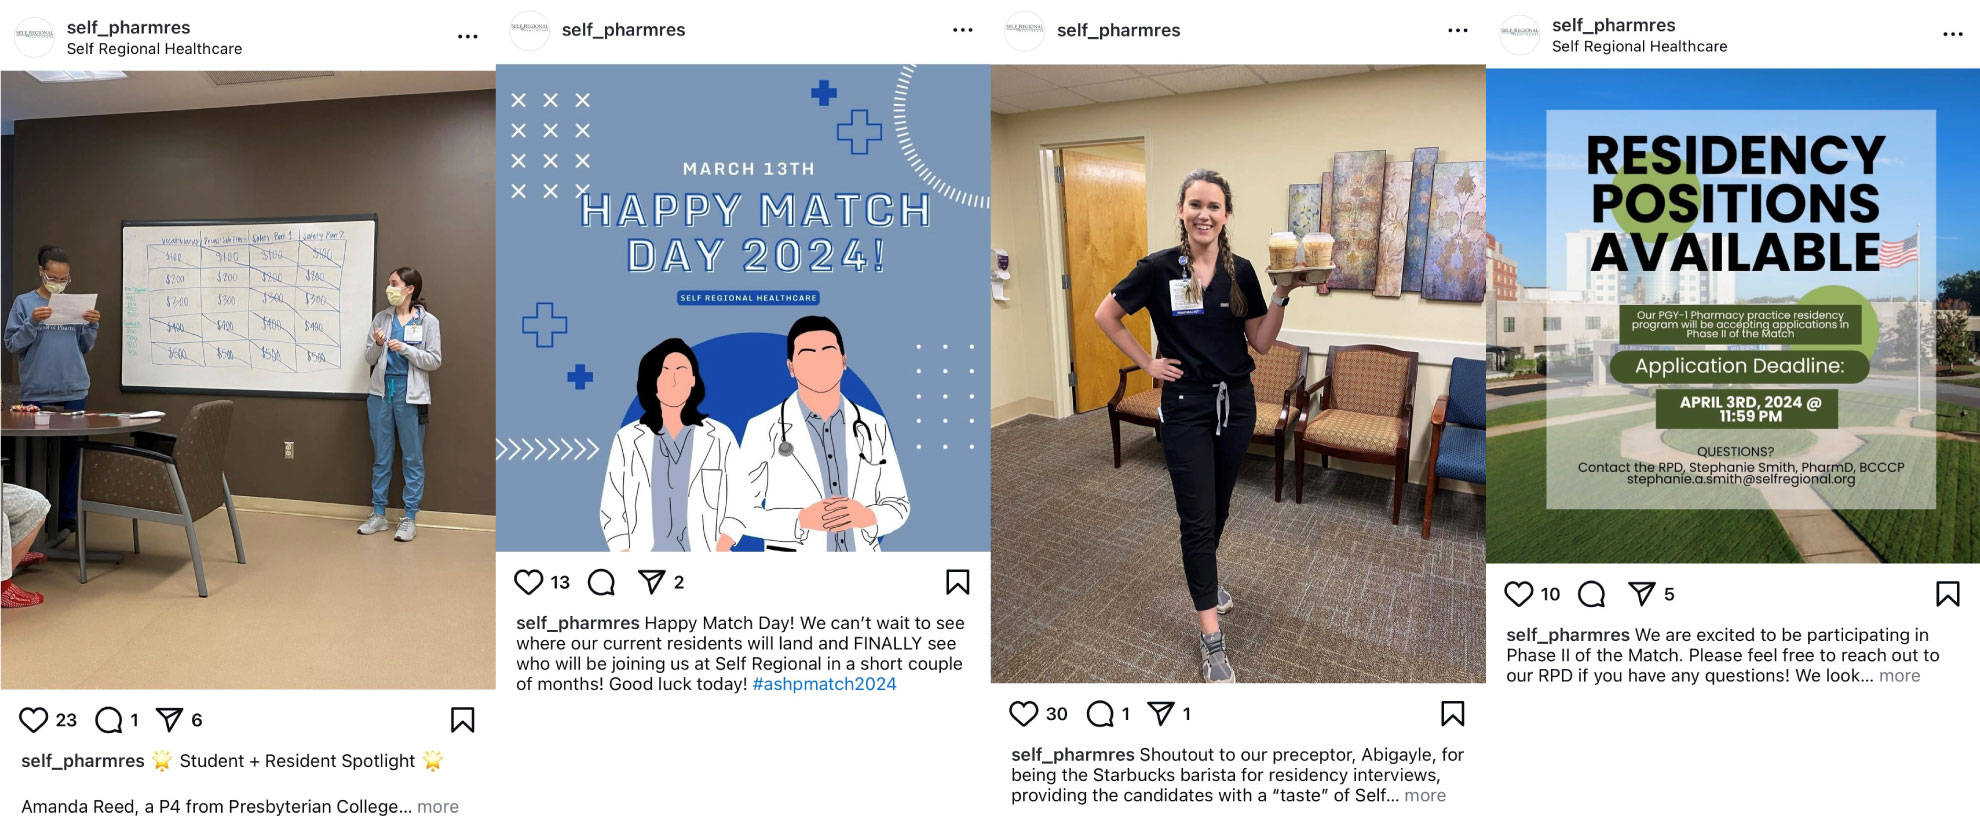Open self_pharmres profile from Starbucks post header
1980x826 pixels.
click(x=1119, y=30)
